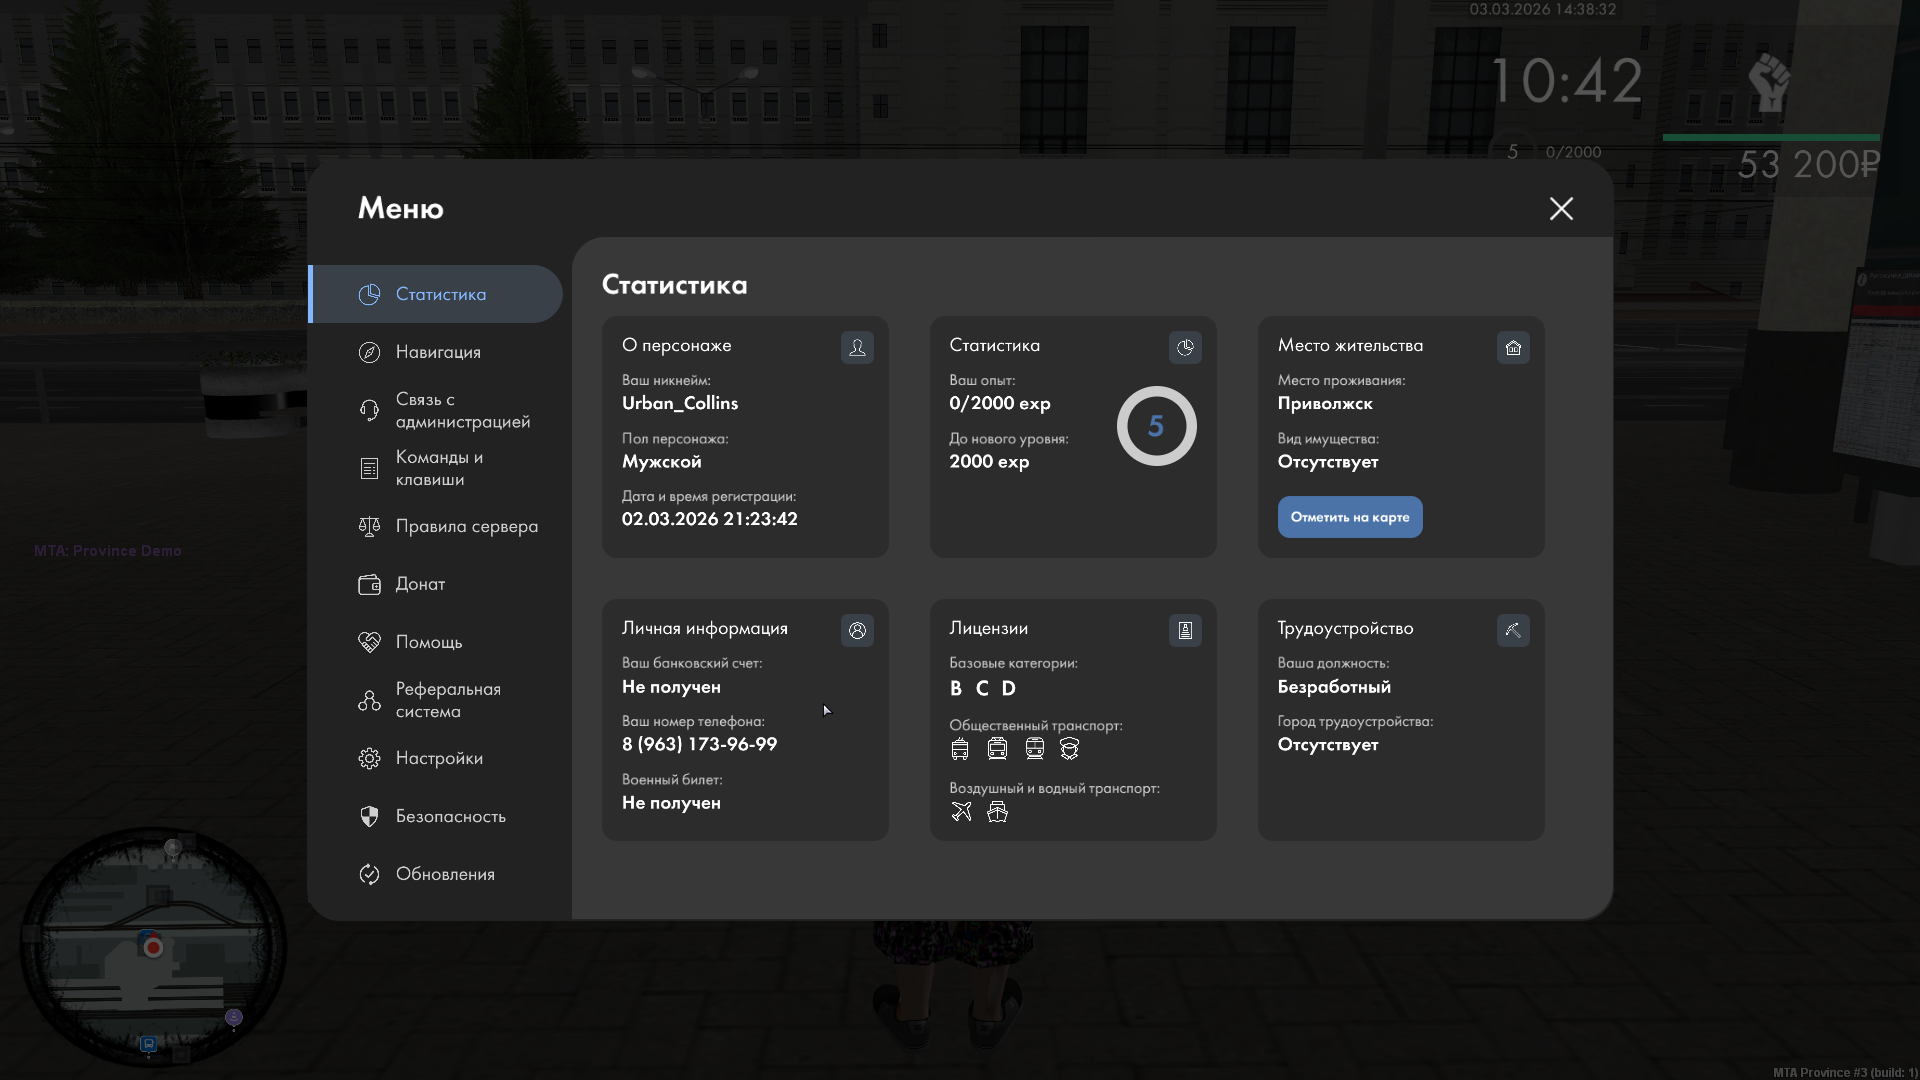Click the document icon in Лицензии card
The image size is (1920, 1080).
pos(1185,630)
